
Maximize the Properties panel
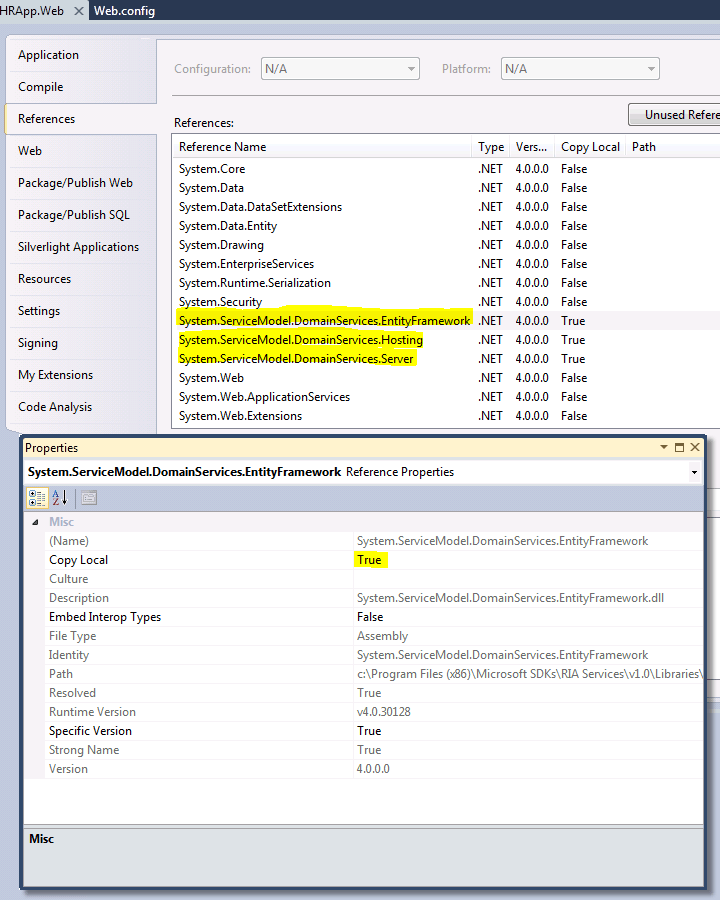click(x=680, y=448)
